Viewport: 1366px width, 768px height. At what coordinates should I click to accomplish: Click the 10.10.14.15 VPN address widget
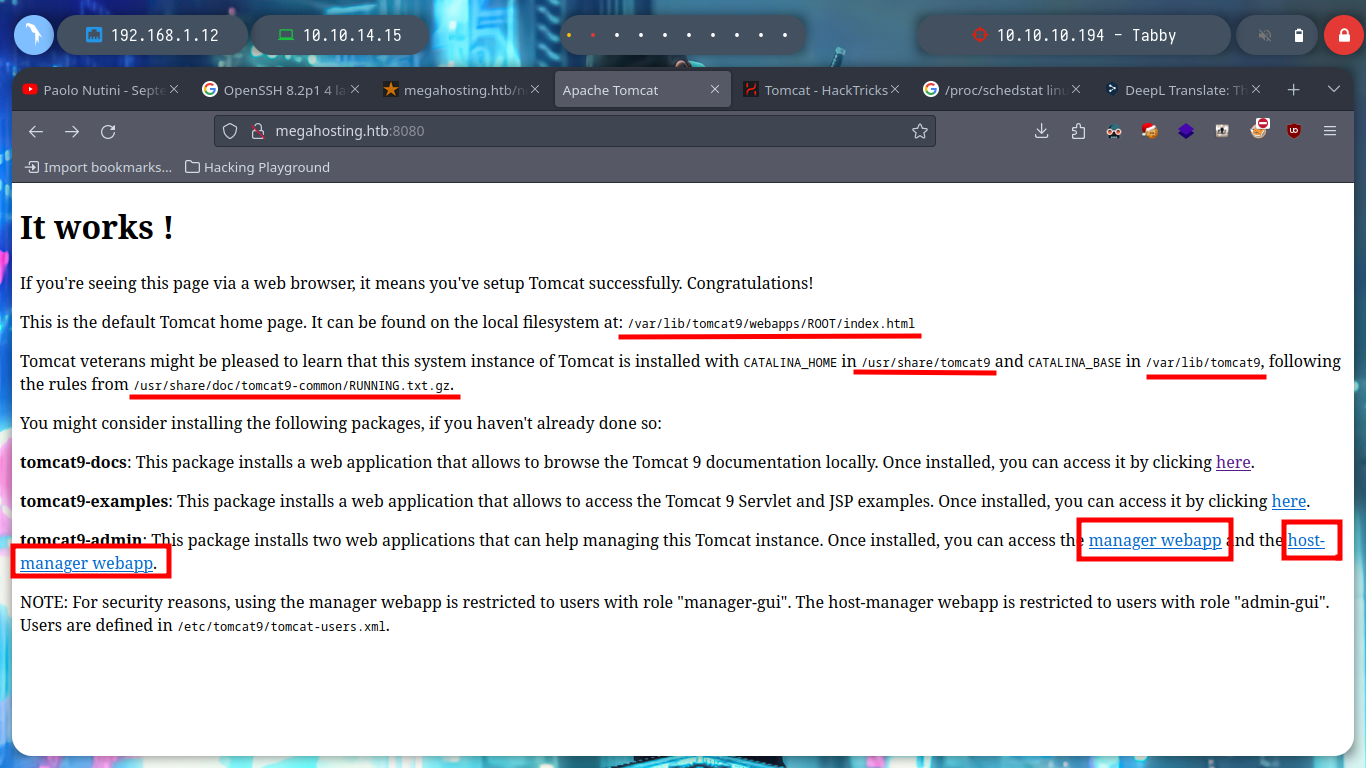[x=339, y=35]
